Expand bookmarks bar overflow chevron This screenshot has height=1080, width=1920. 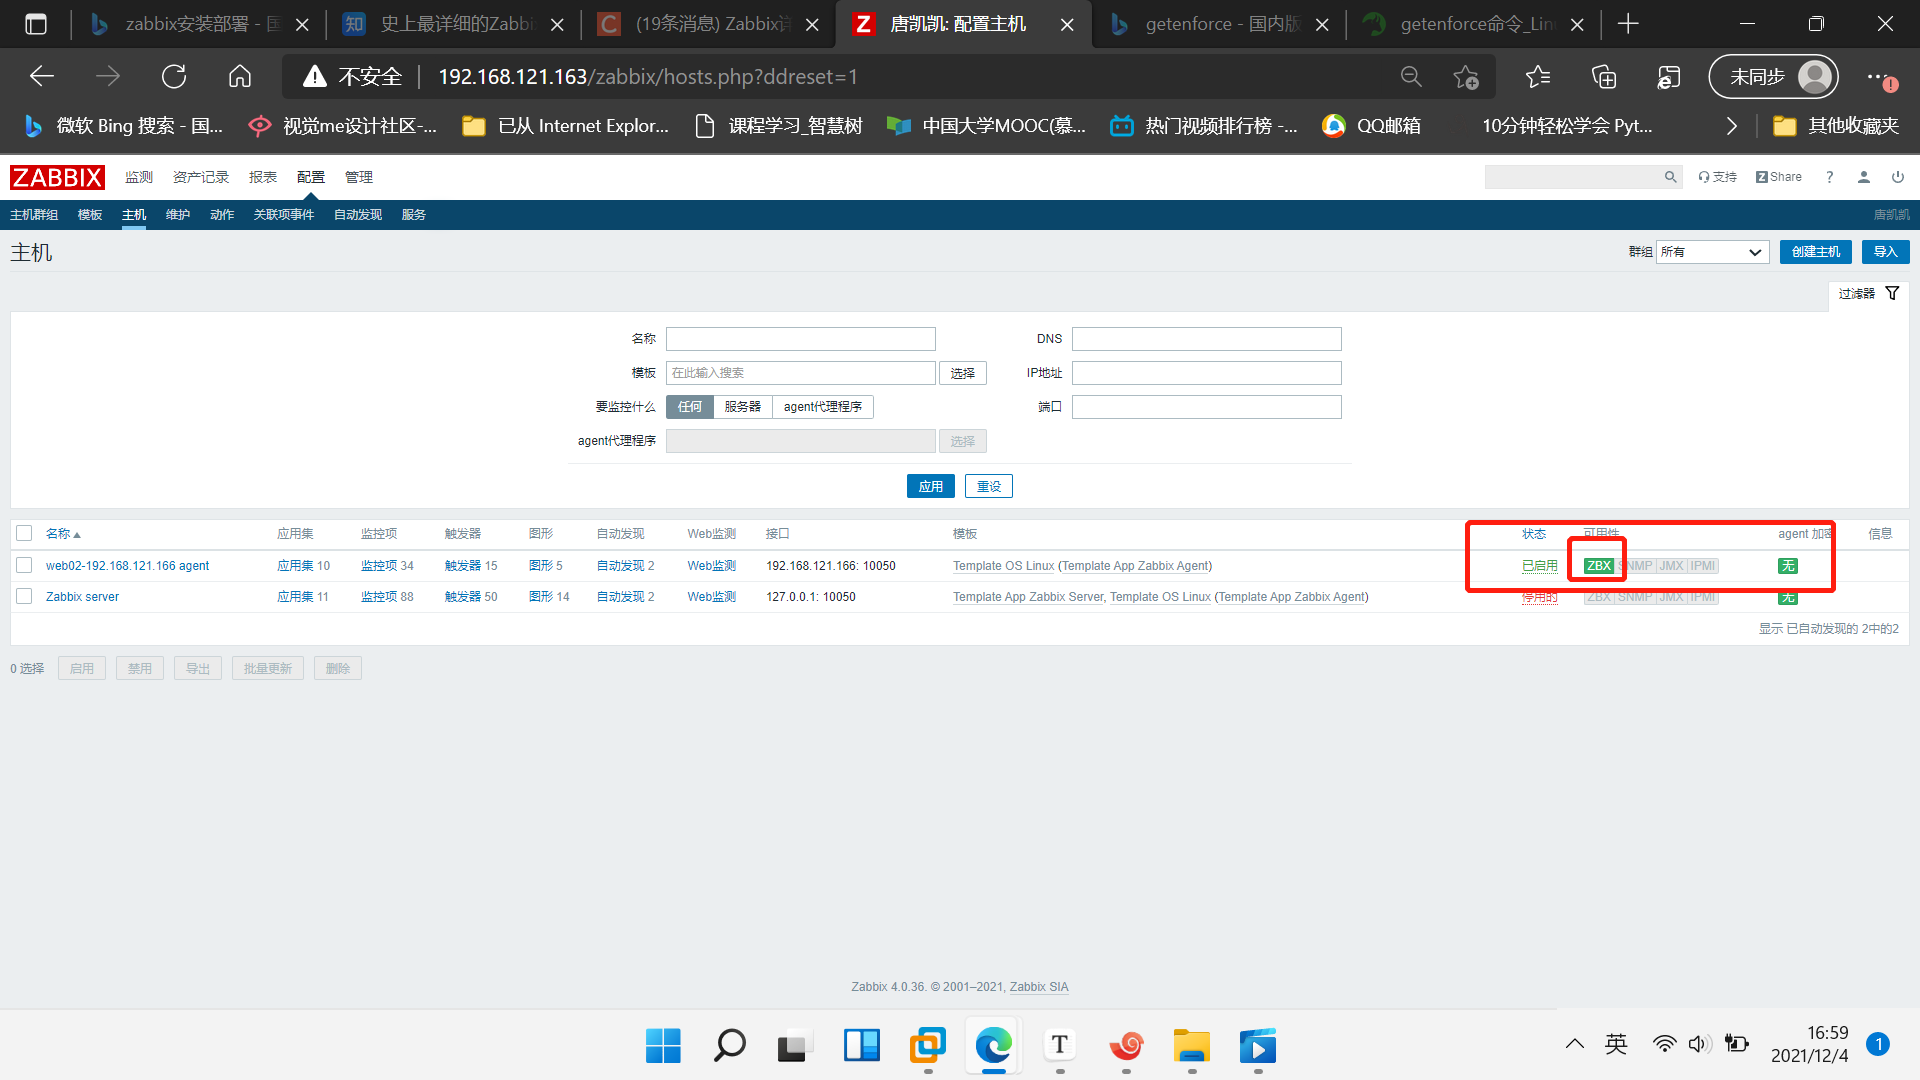point(1732,126)
